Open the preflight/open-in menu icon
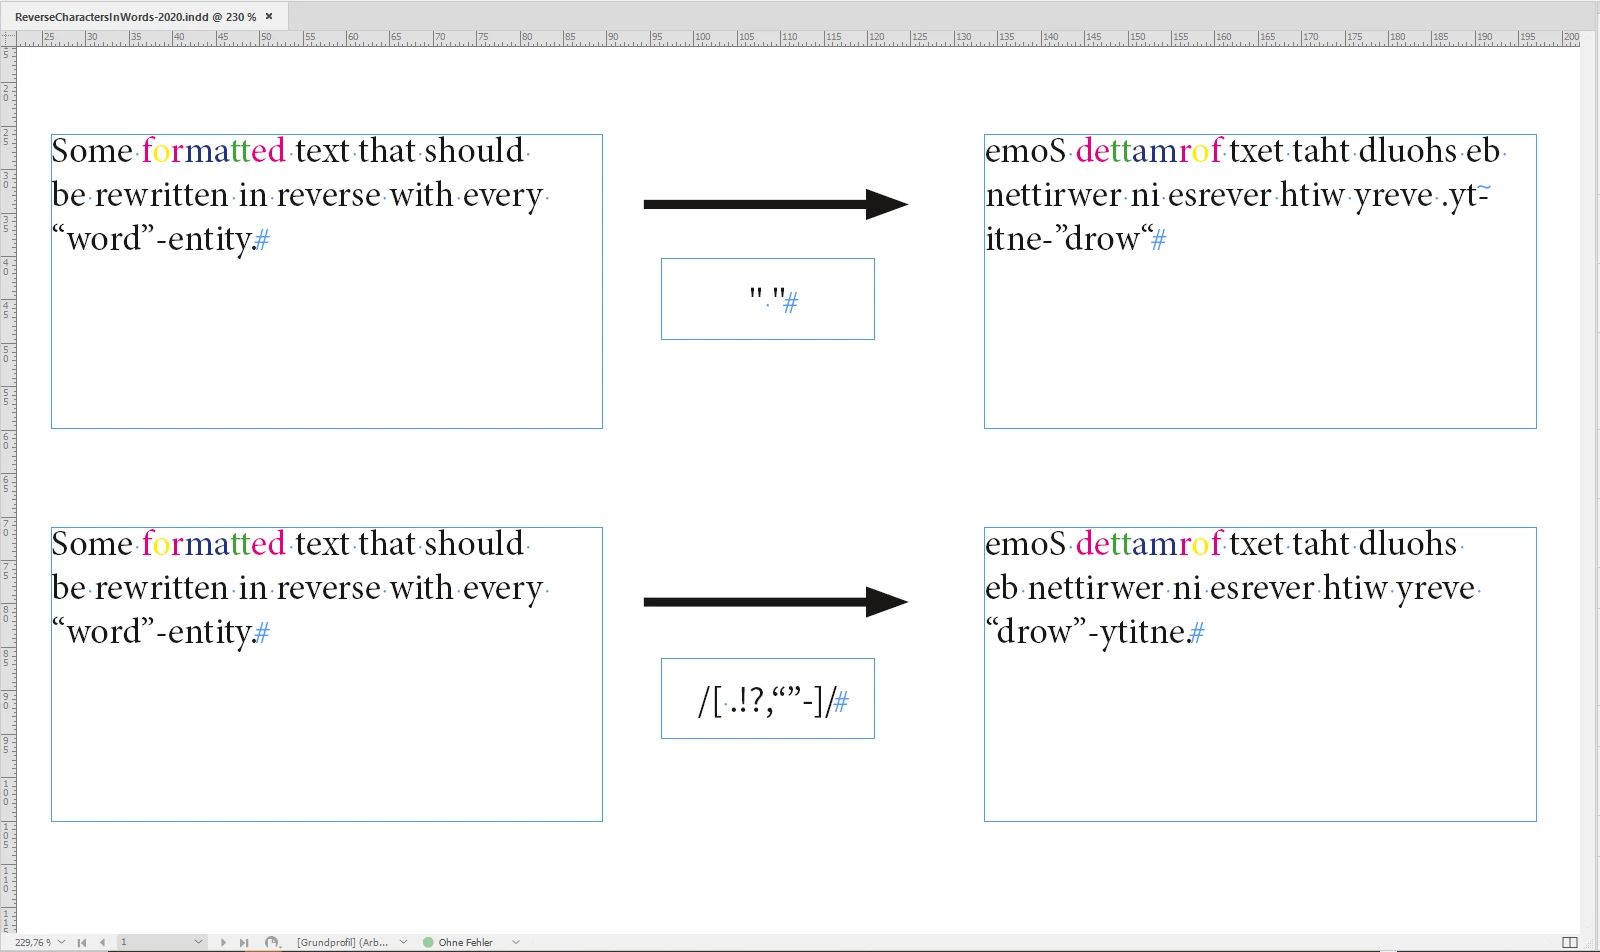This screenshot has height=952, width=1600. [x=272, y=942]
